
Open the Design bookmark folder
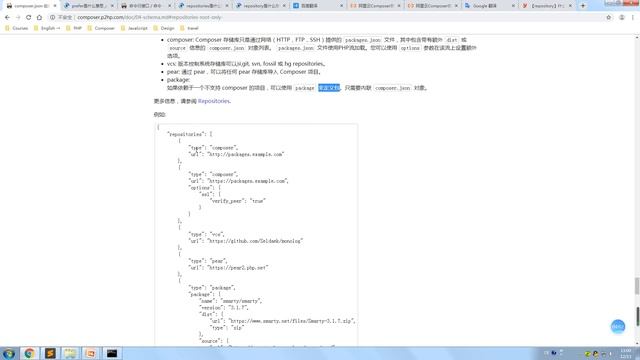pos(164,28)
